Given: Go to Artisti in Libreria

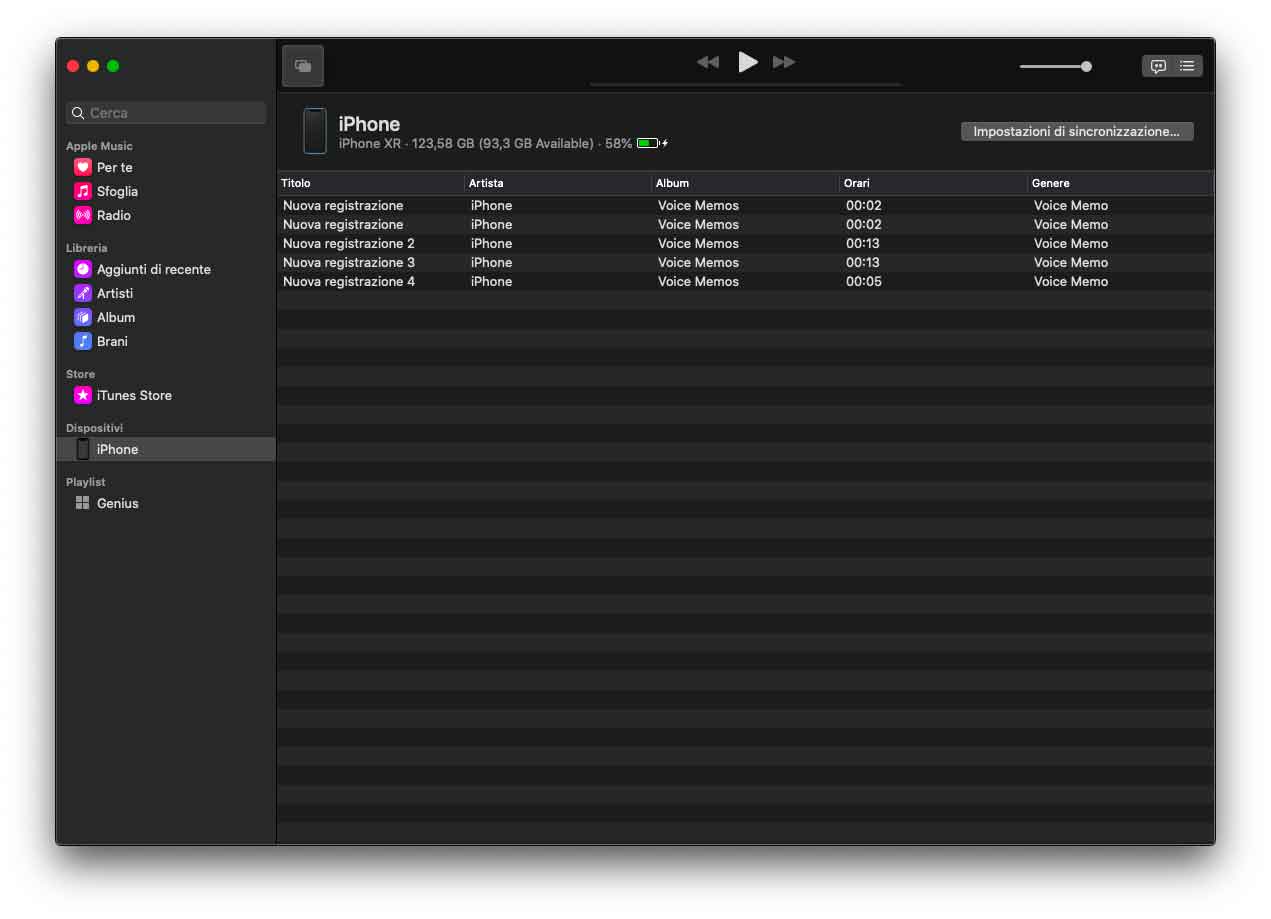Looking at the screenshot, I should (x=115, y=293).
